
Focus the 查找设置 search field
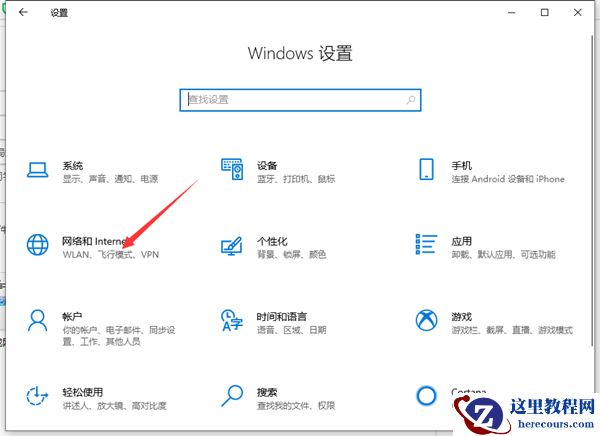tap(300, 100)
